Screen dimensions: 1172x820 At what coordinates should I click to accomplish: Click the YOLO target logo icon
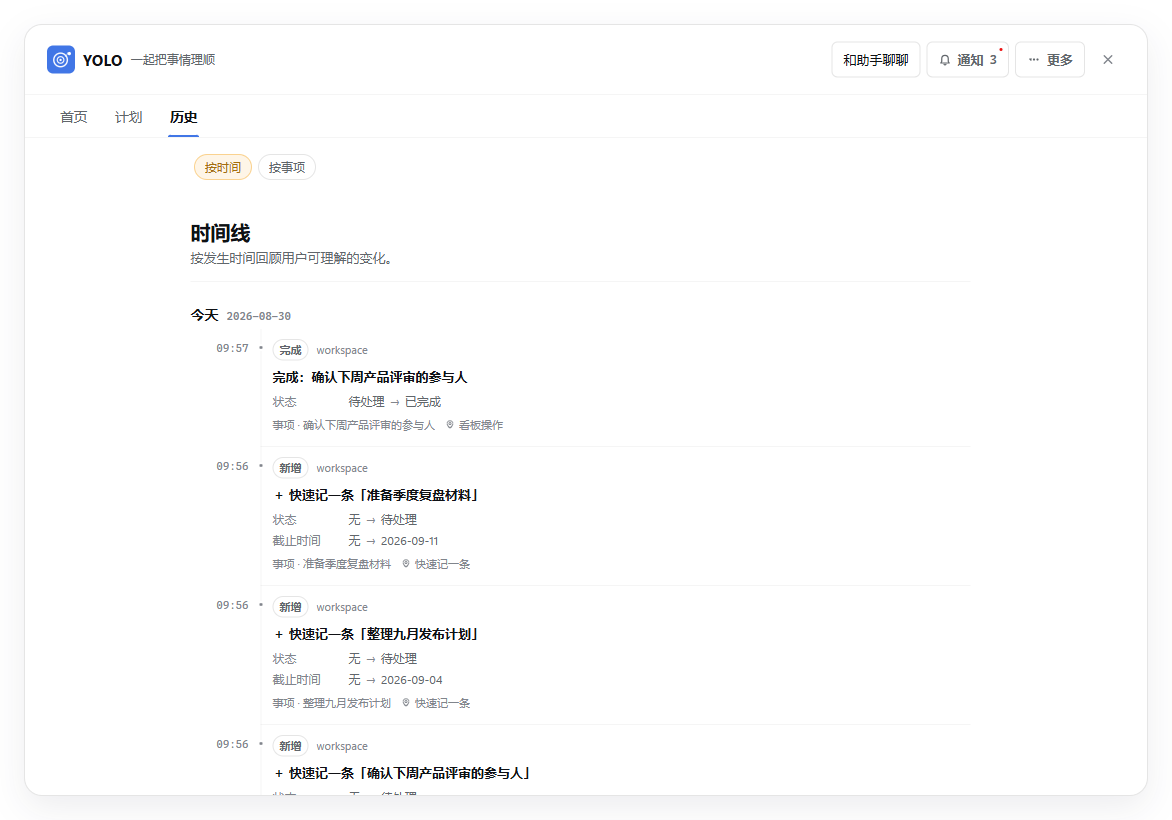point(61,60)
